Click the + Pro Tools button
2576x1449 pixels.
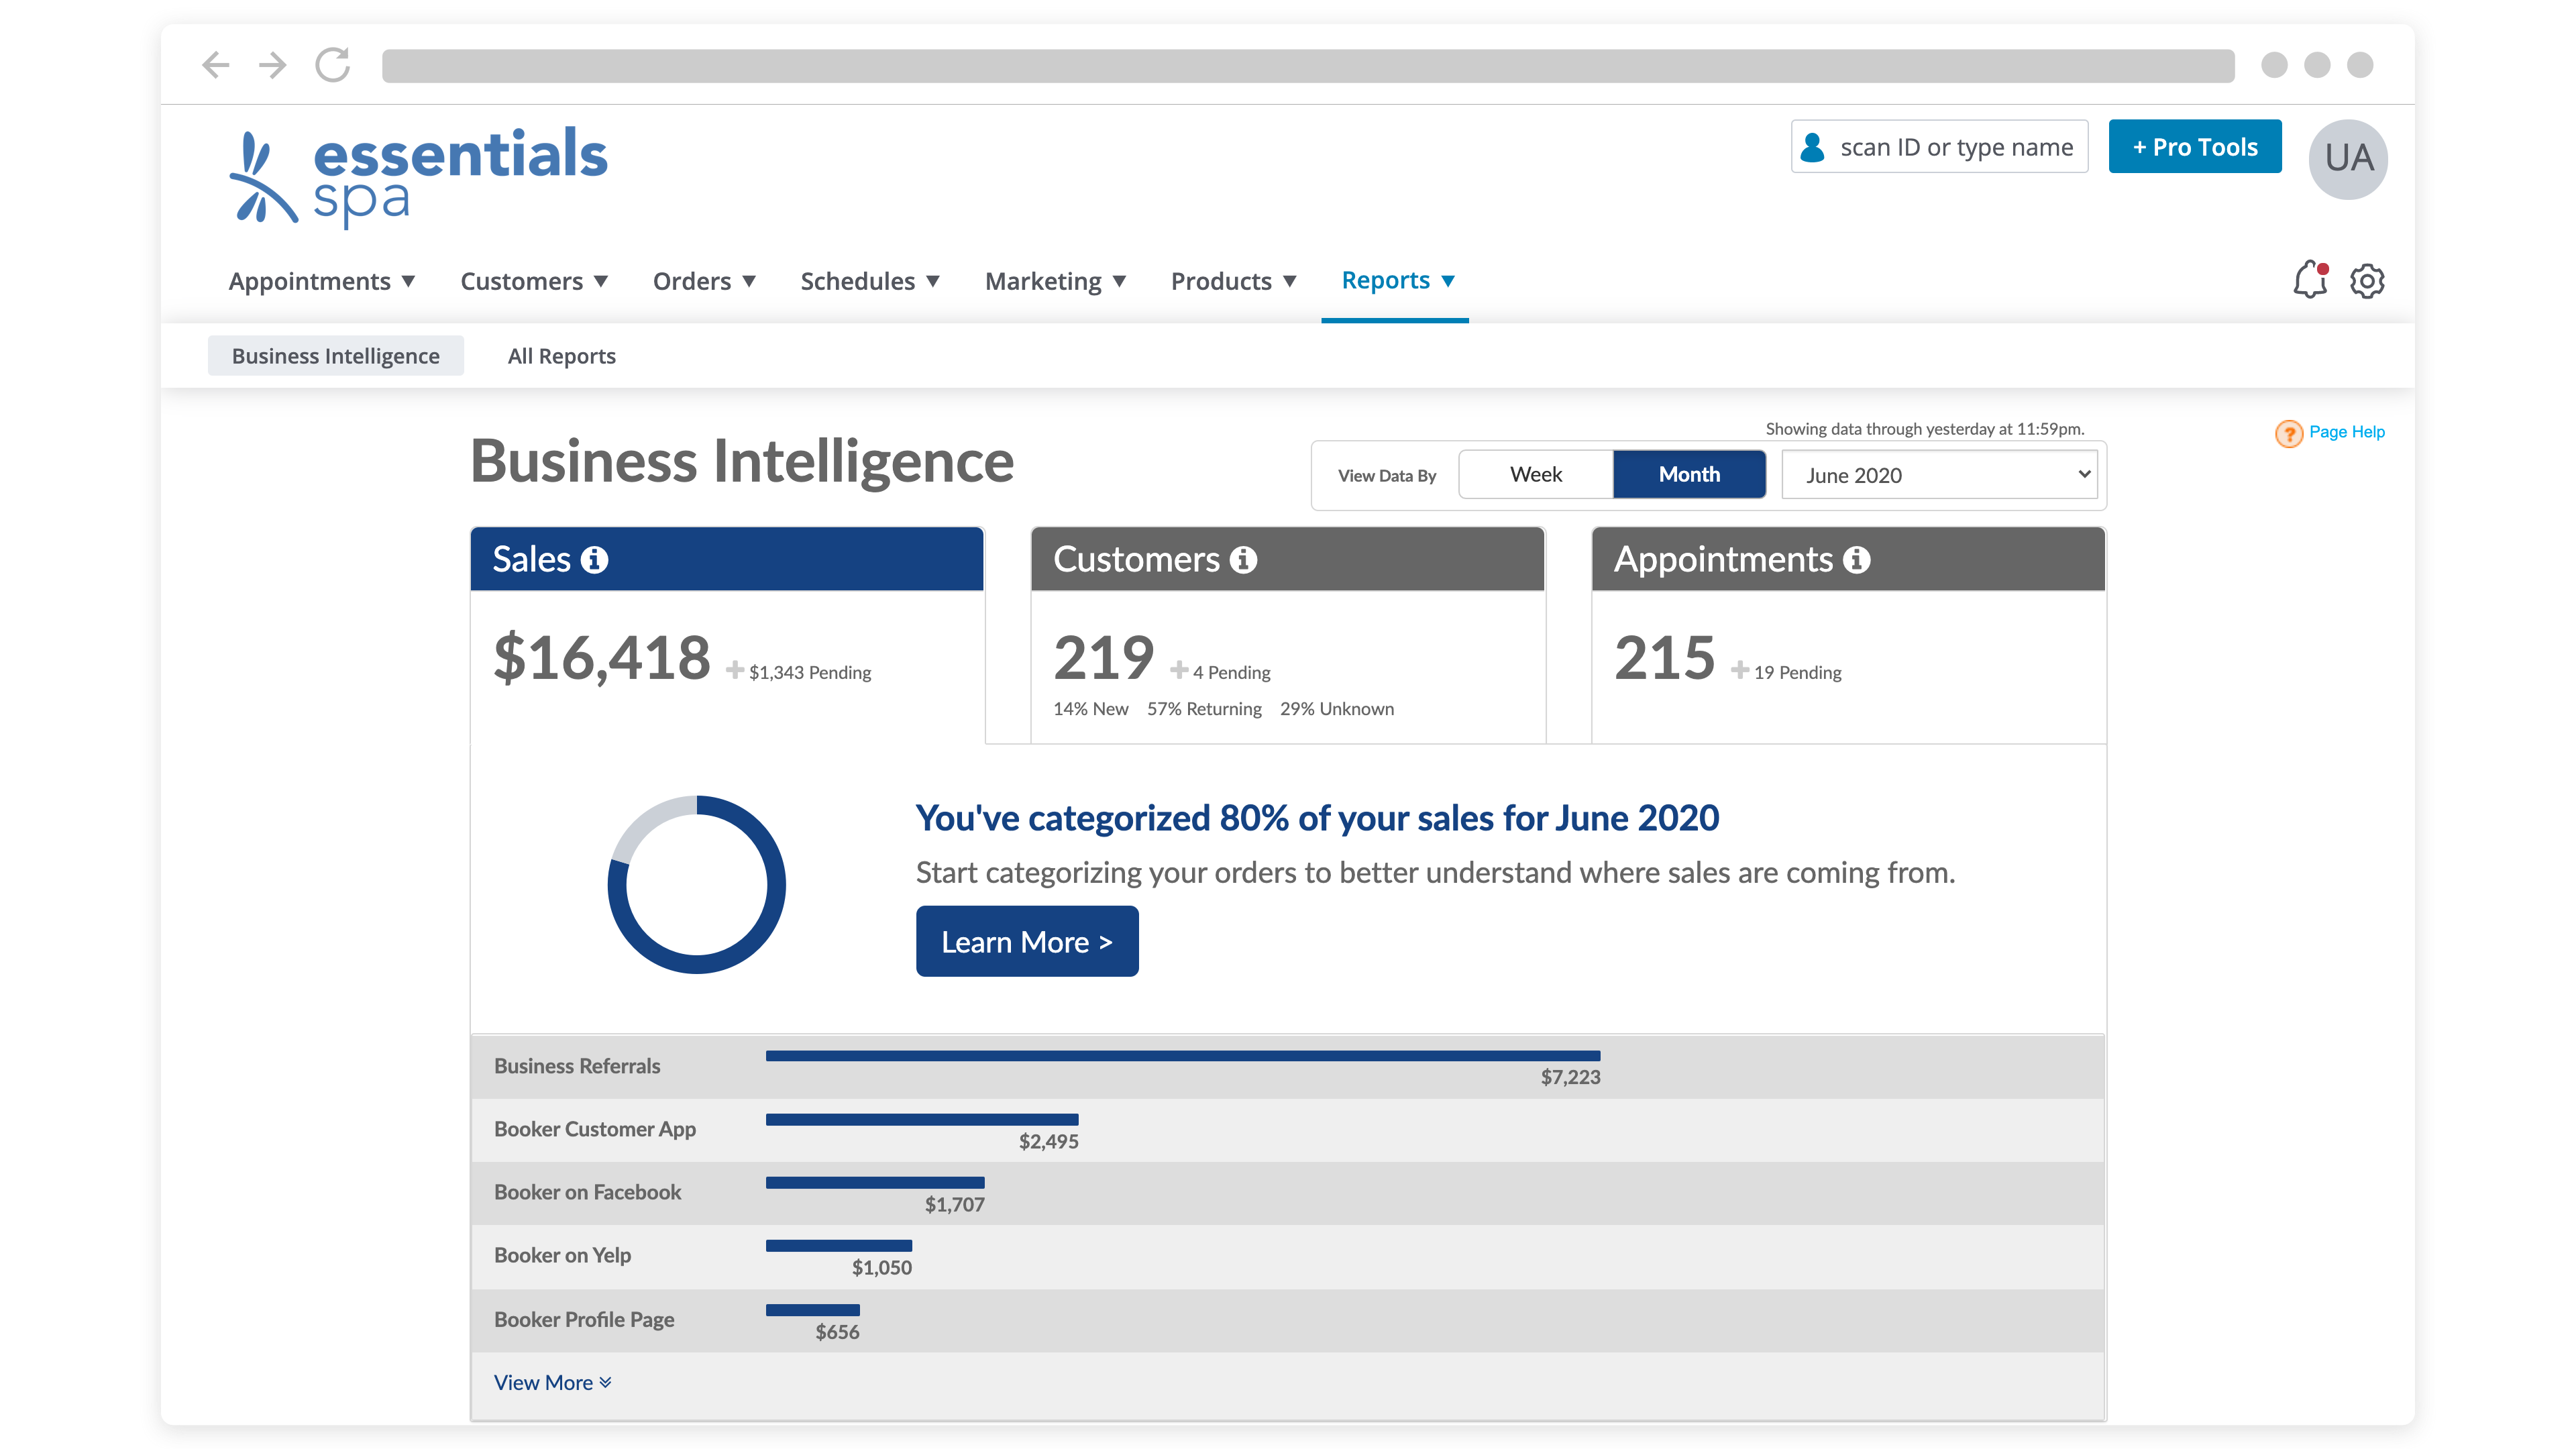point(2195,147)
